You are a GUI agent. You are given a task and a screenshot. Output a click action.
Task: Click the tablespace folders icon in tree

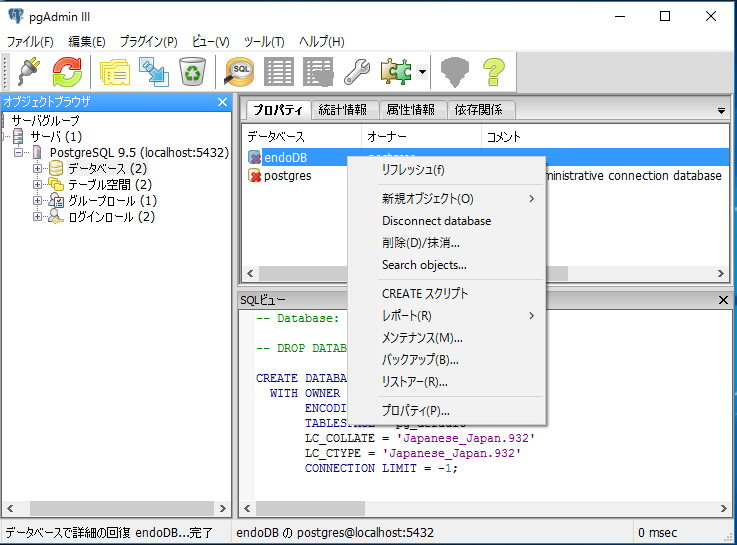(x=56, y=184)
